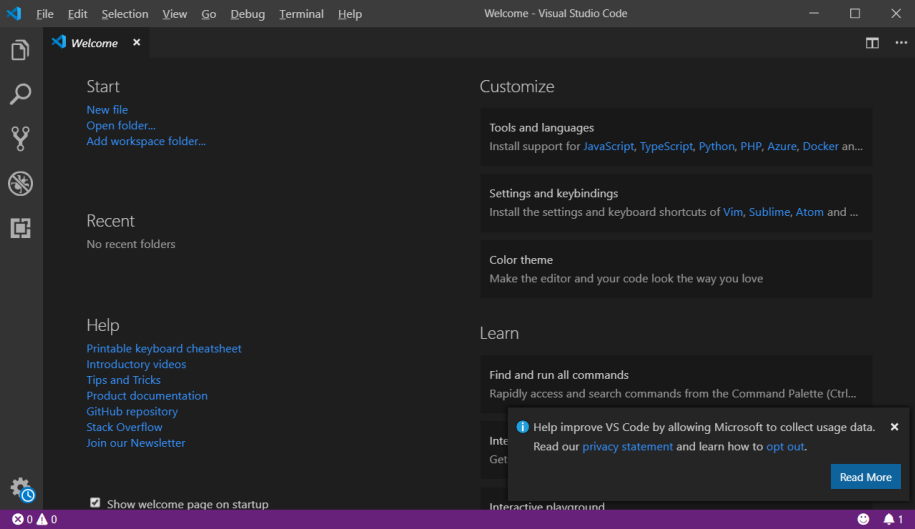Install Atom keybindings link
This screenshot has height=529, width=915.
[x=810, y=212]
